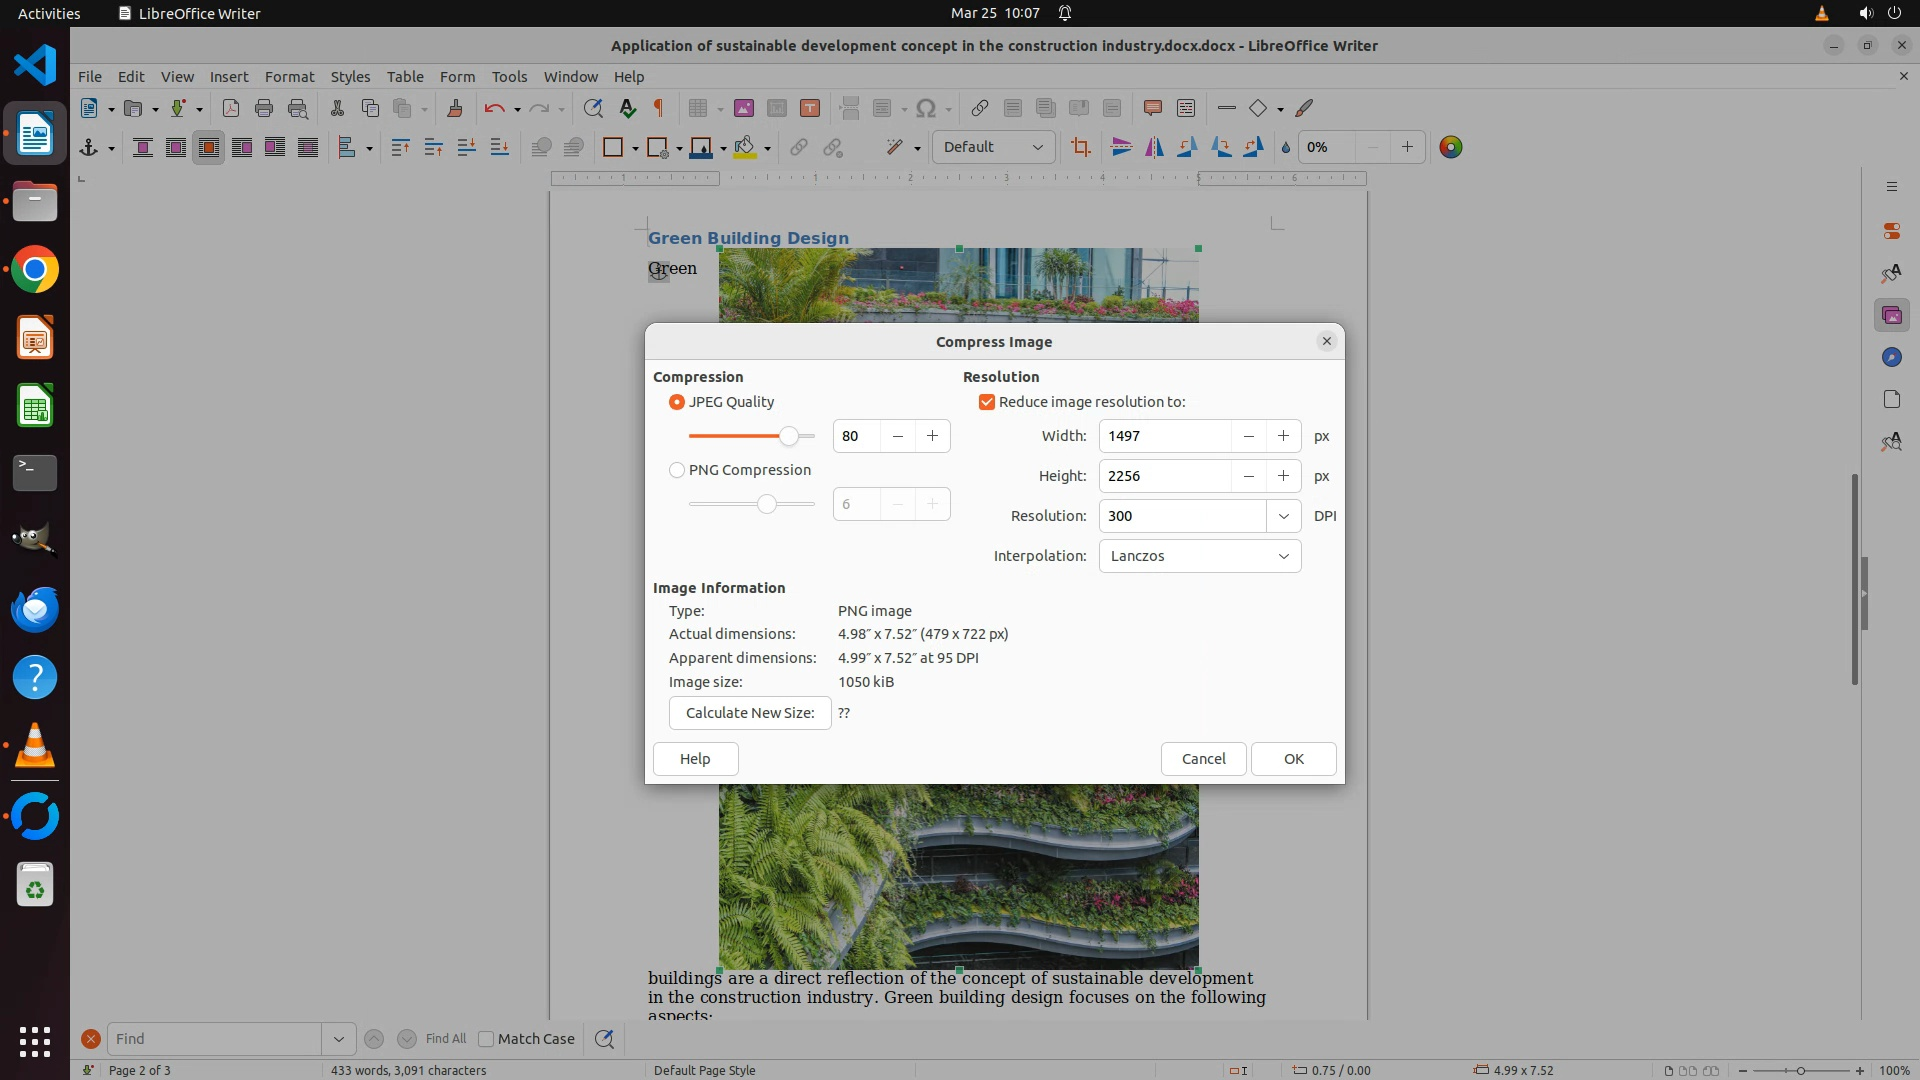Open the Resolution DPI dropdown
The width and height of the screenshot is (1920, 1080).
(1283, 516)
